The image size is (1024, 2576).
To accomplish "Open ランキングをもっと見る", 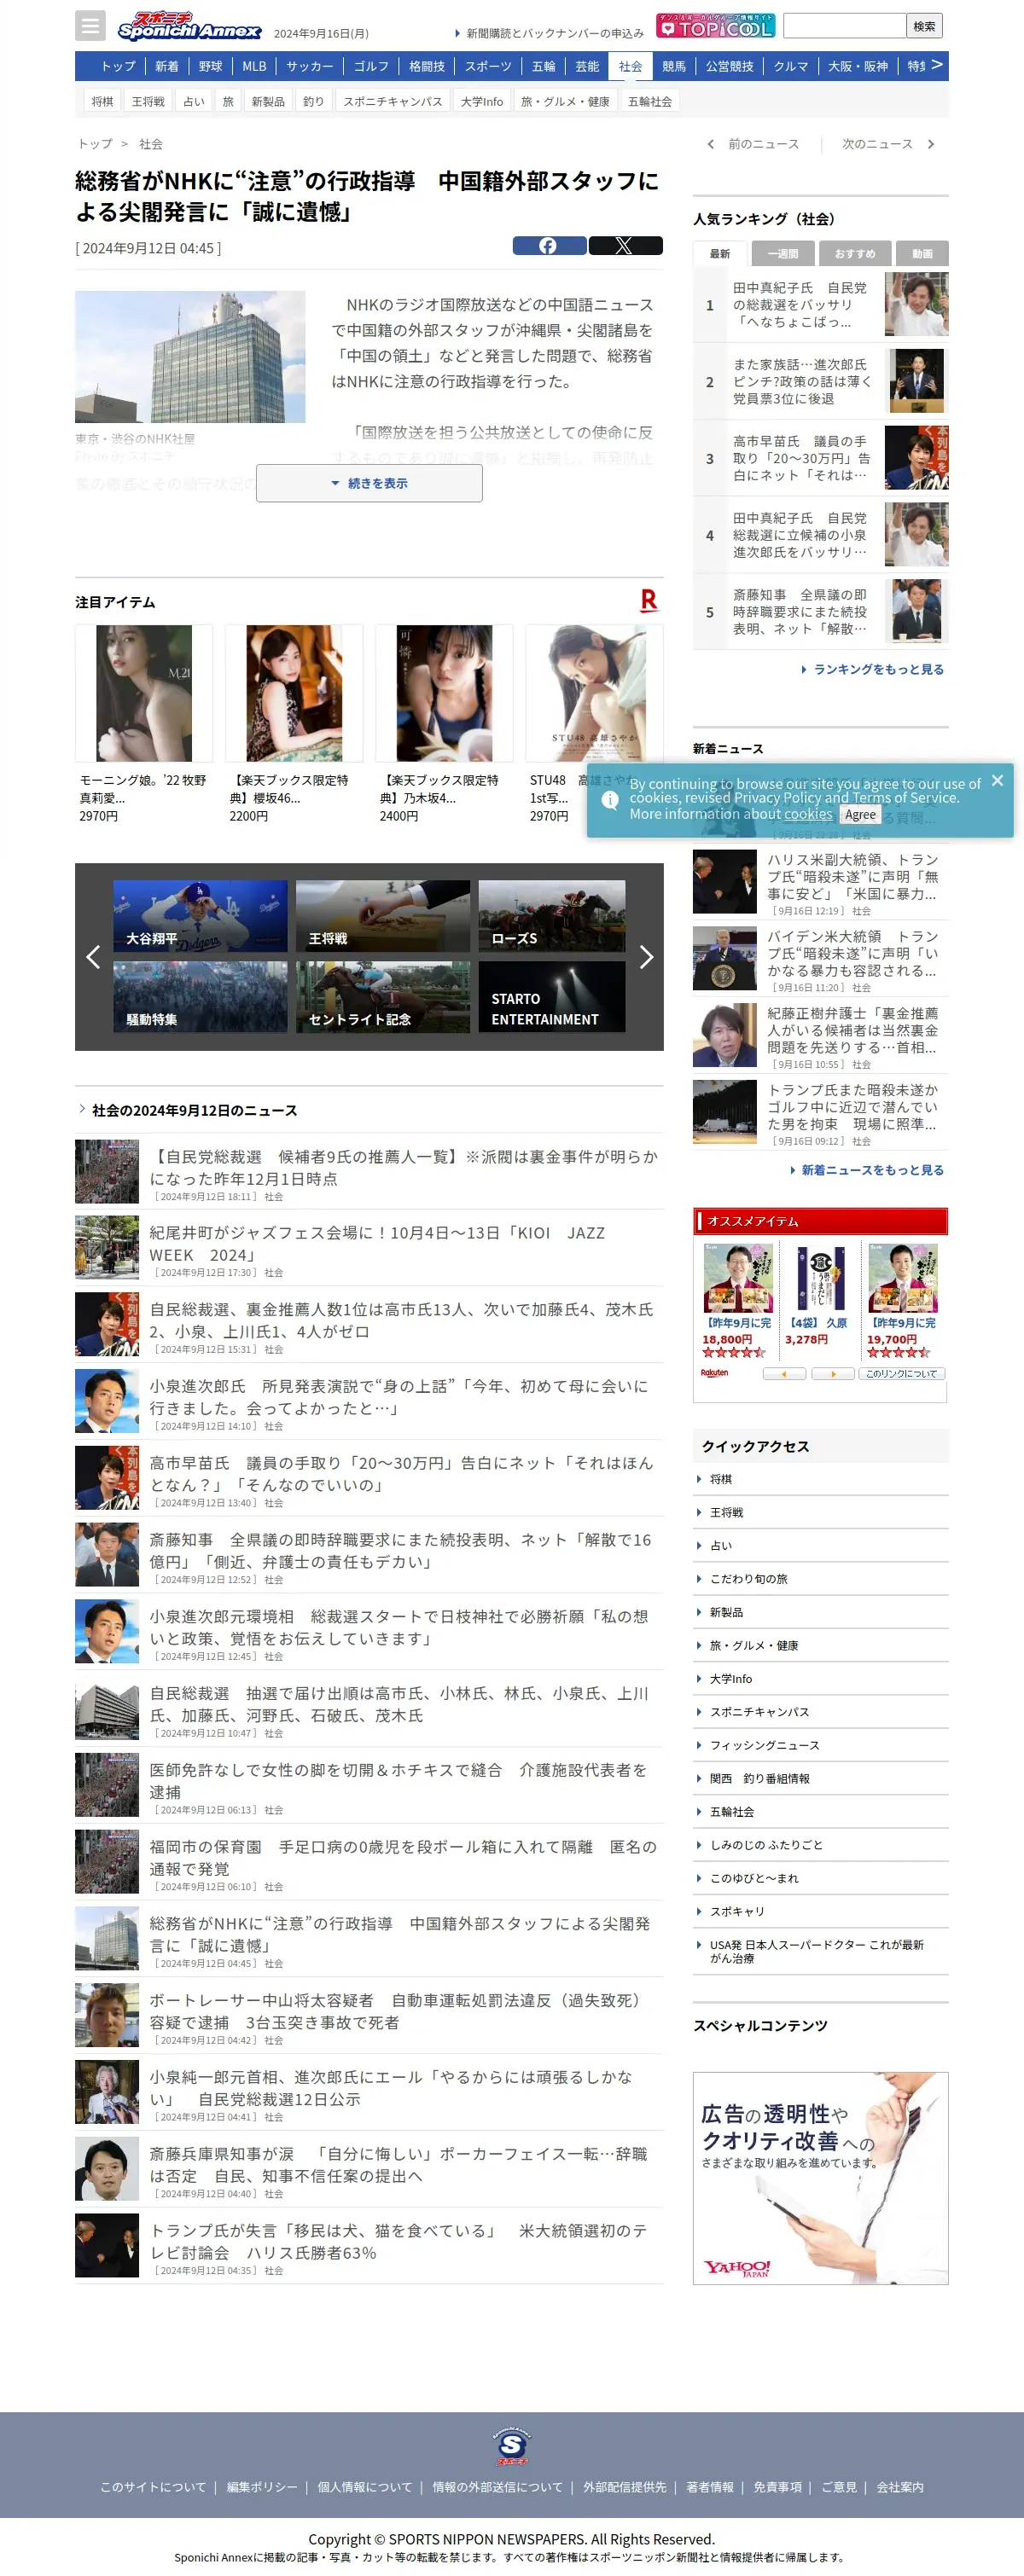I will 873,669.
